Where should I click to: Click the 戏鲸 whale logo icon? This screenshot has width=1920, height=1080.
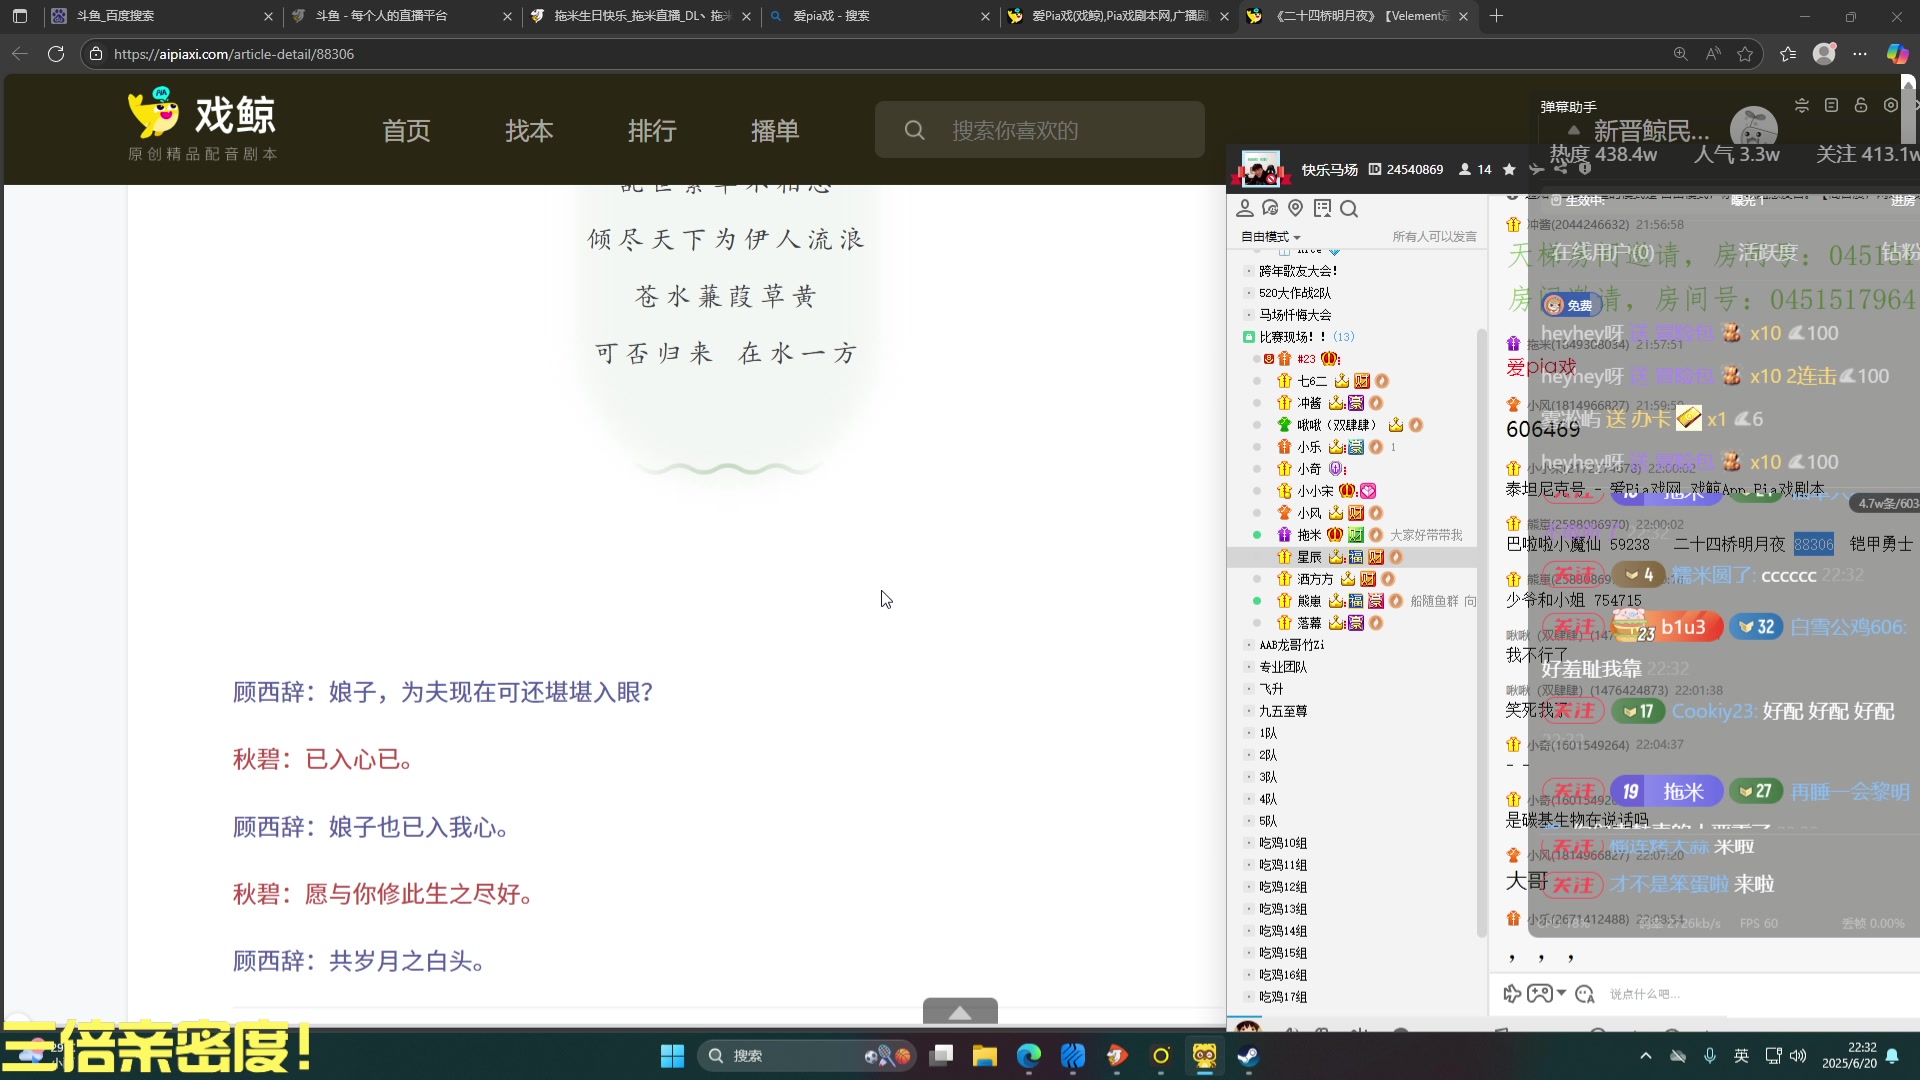154,112
